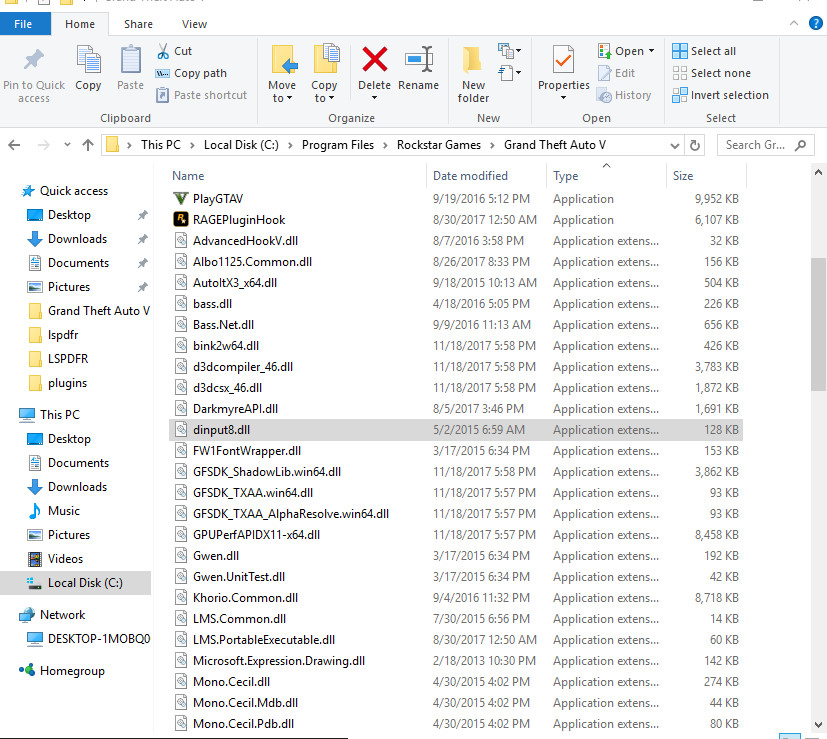827x739 pixels.
Task: Switch to the View ribbon tab
Action: click(x=194, y=24)
